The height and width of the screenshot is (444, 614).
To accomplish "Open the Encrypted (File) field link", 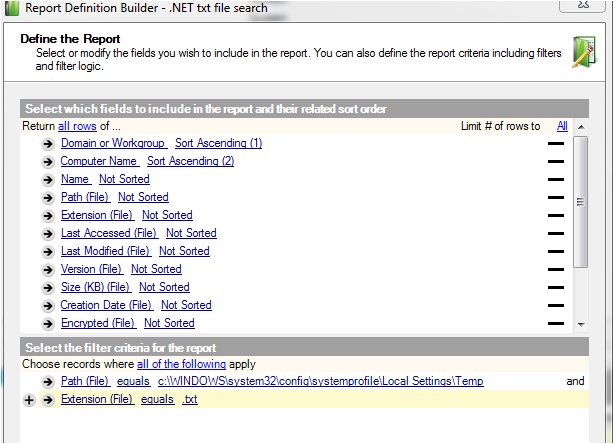I will point(99,323).
